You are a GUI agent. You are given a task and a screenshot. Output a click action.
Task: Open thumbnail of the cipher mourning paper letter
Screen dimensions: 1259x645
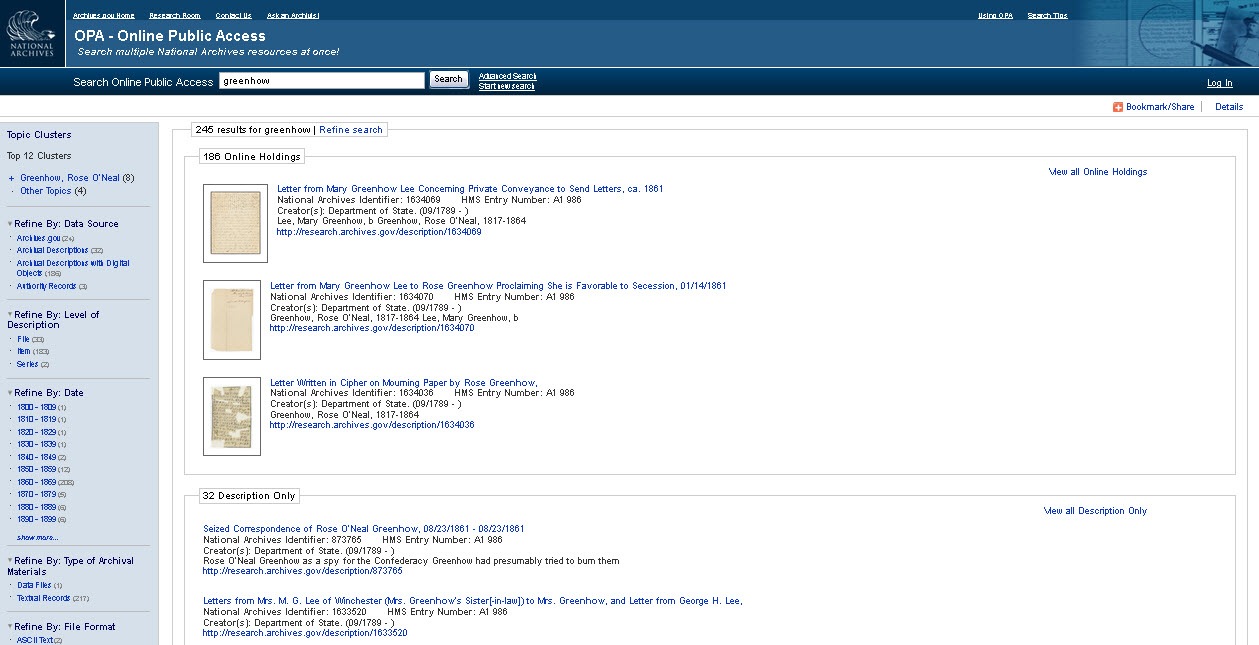tap(232, 416)
